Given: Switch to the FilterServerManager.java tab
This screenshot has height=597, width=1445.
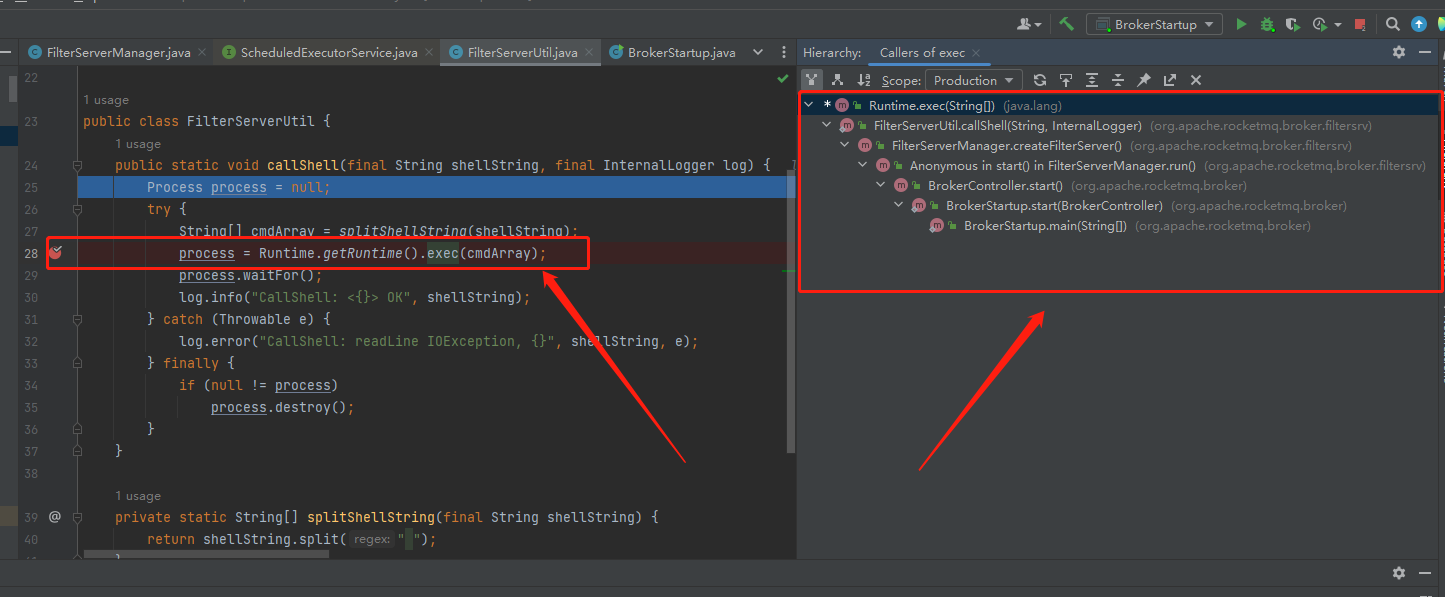Looking at the screenshot, I should (x=118, y=52).
